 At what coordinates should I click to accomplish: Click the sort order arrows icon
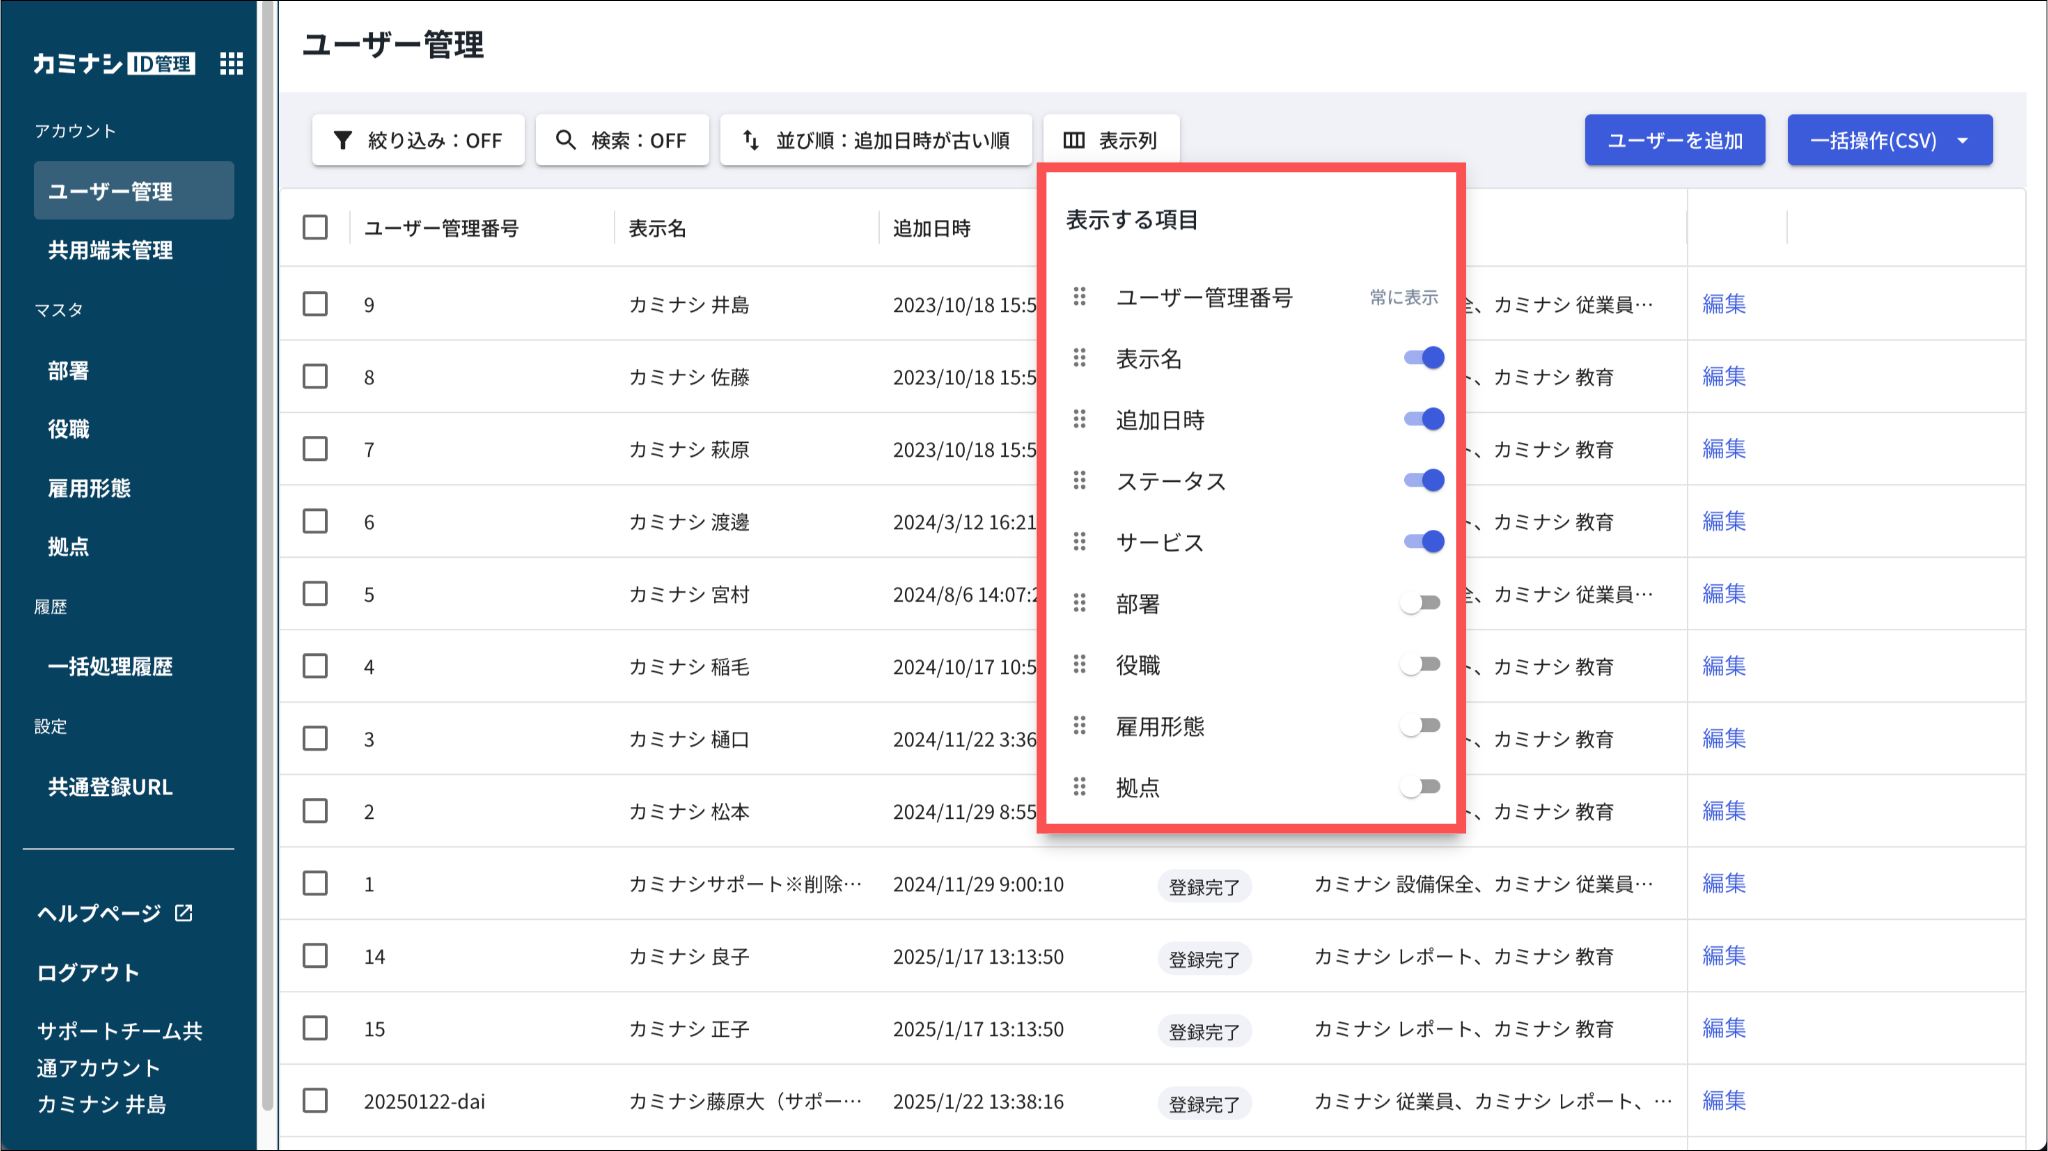click(751, 140)
